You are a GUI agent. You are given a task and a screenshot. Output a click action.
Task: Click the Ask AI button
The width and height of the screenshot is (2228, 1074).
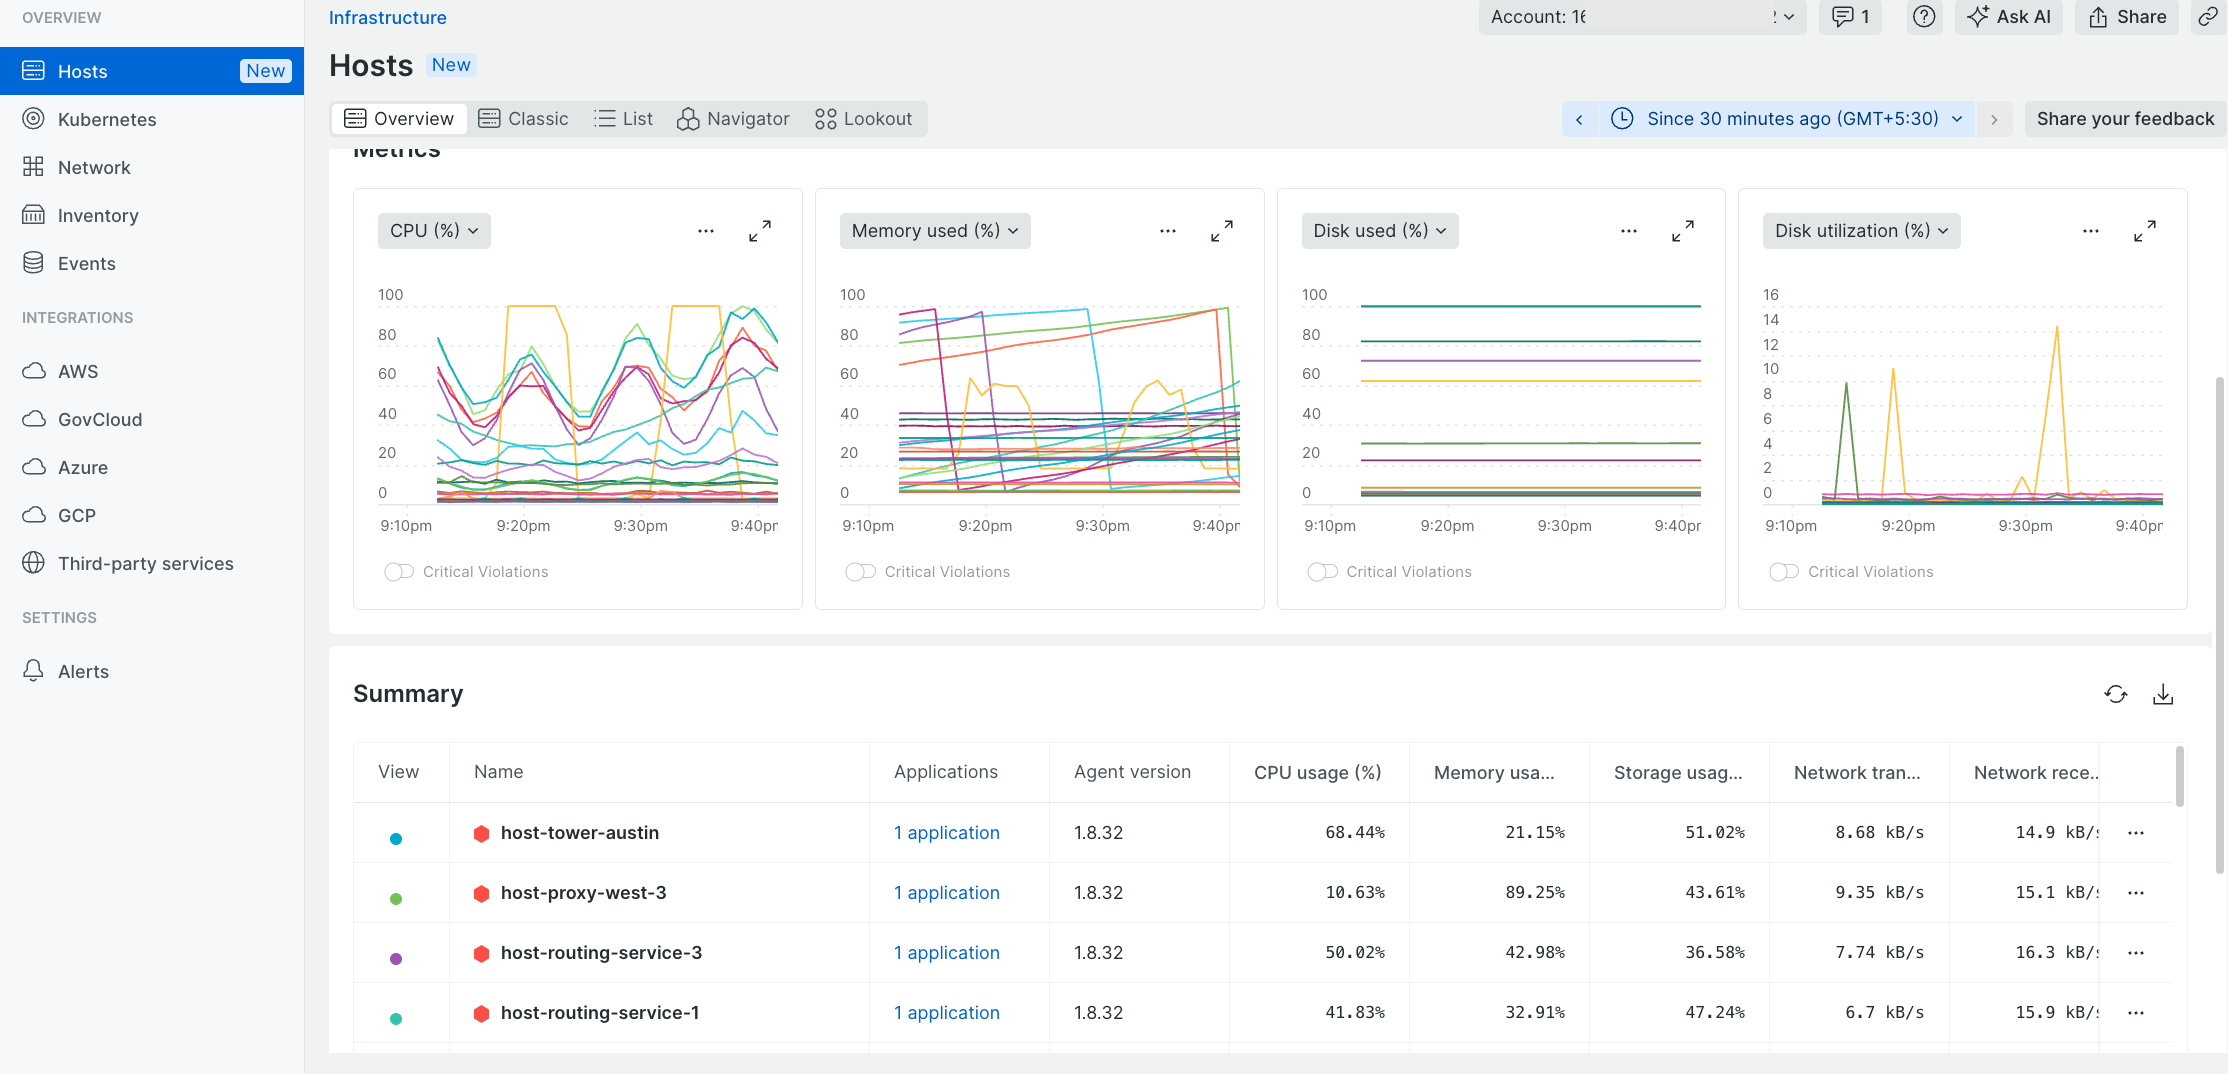coord(2009,17)
